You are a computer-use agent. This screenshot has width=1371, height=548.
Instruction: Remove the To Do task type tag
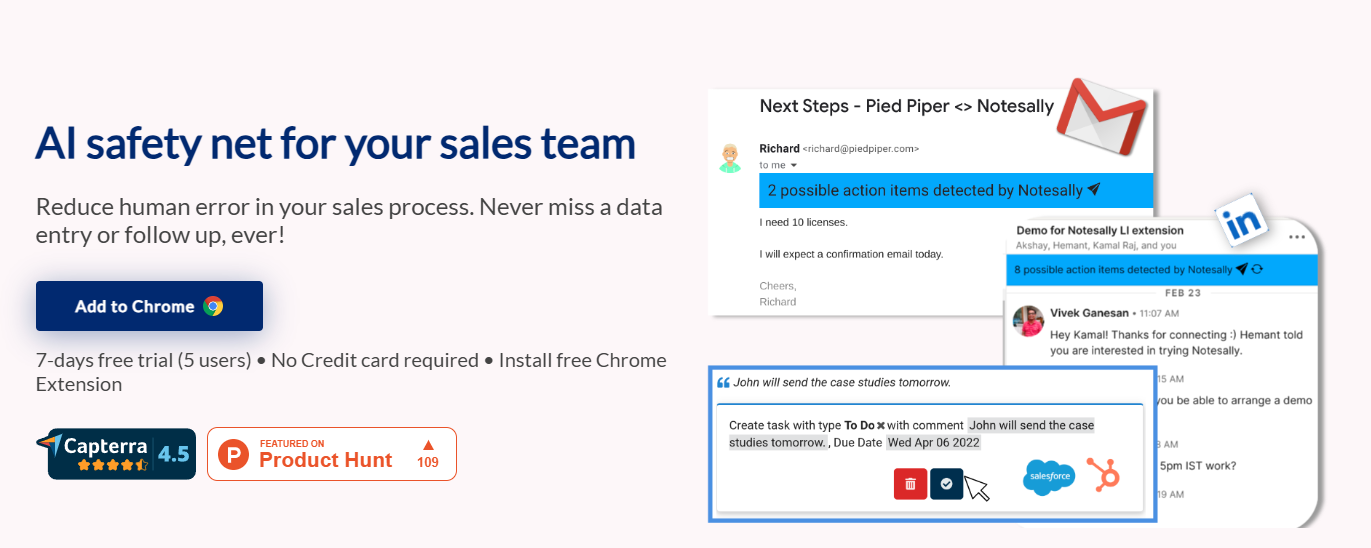(881, 425)
